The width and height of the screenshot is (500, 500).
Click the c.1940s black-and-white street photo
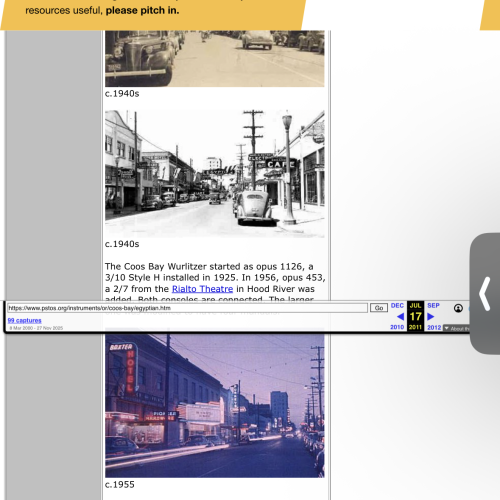pyautogui.click(x=215, y=174)
